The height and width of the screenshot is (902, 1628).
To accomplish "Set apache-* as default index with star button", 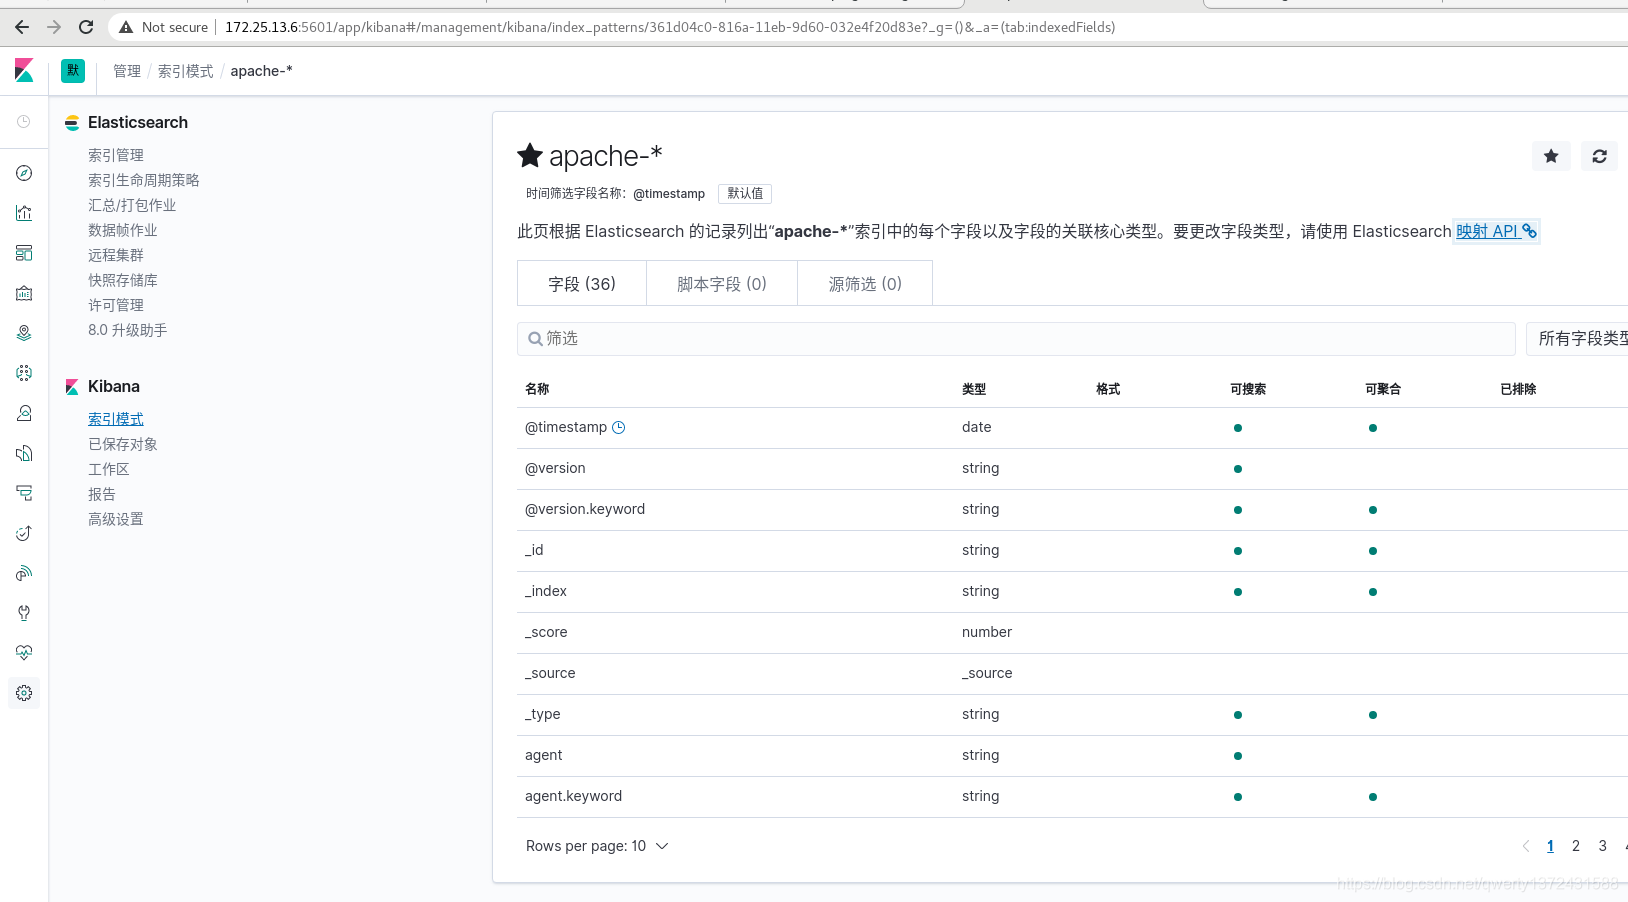I will 1551,156.
